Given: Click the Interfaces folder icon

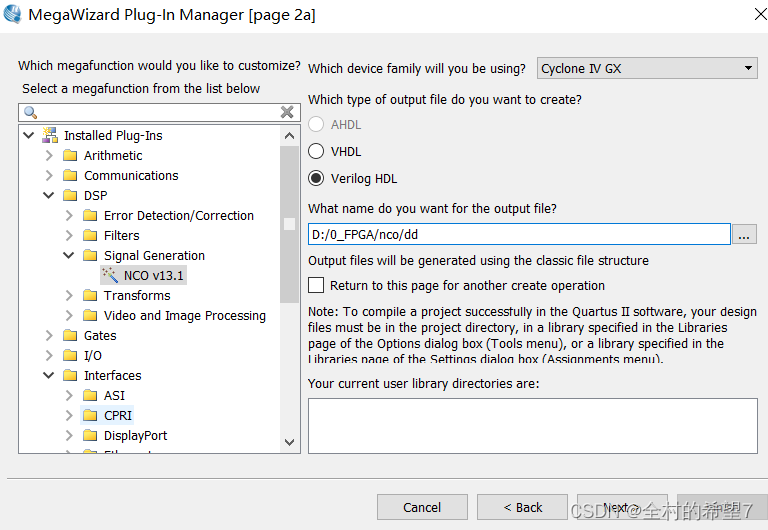Looking at the screenshot, I should tap(70, 376).
